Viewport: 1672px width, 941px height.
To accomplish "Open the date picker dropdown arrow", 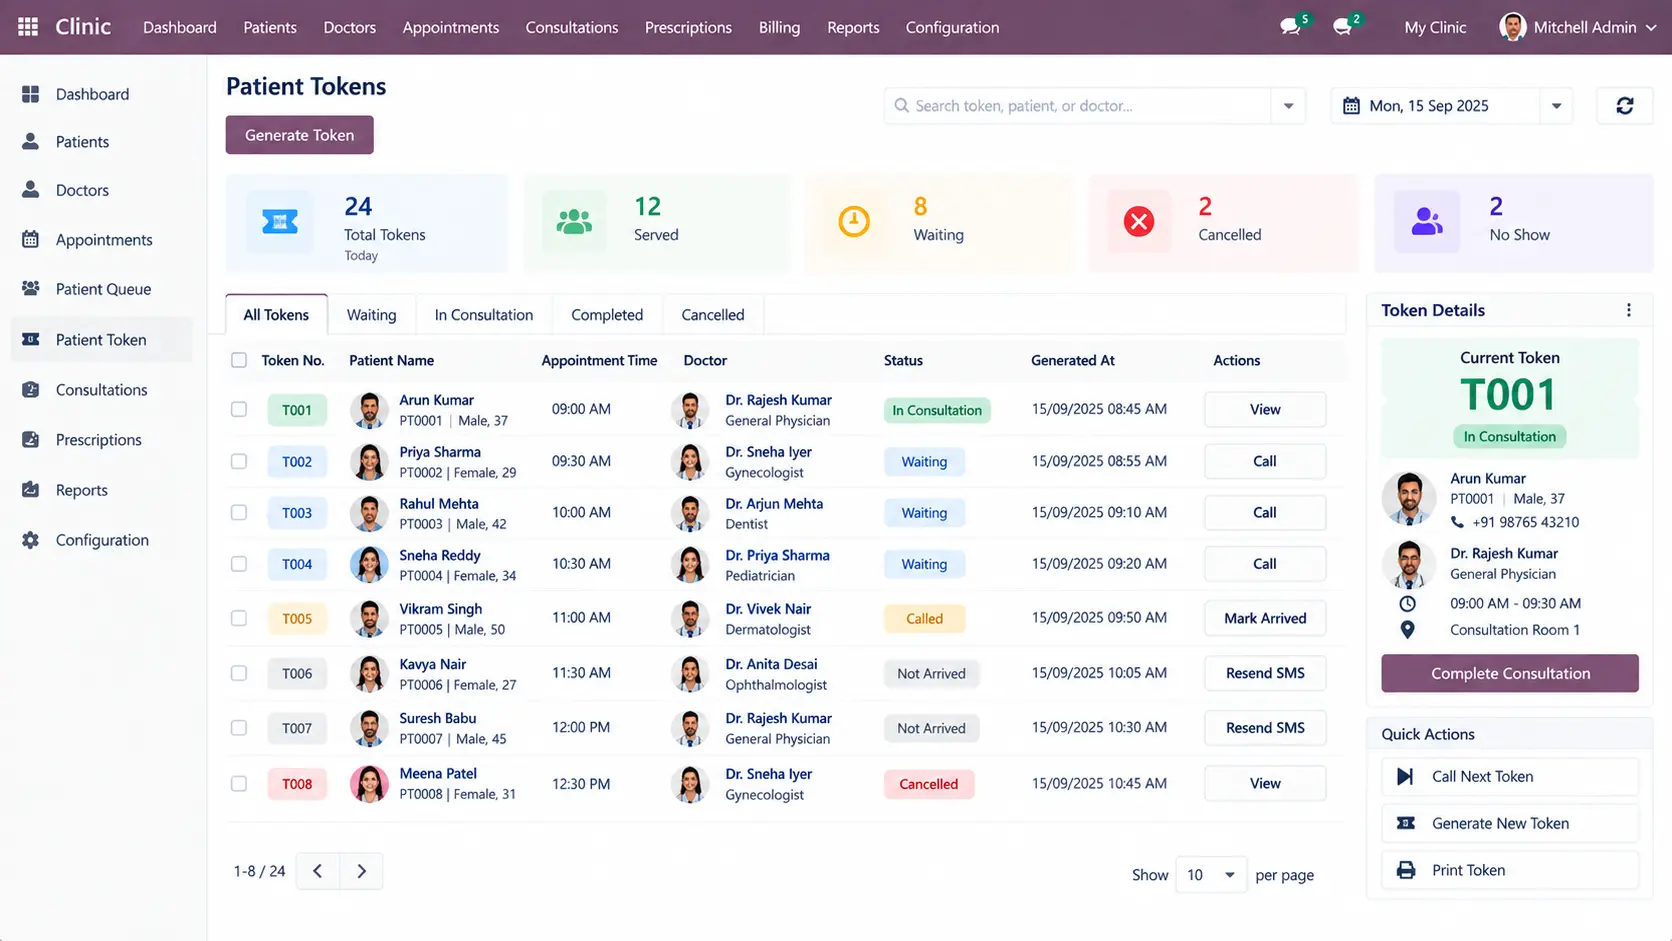I will (1556, 106).
